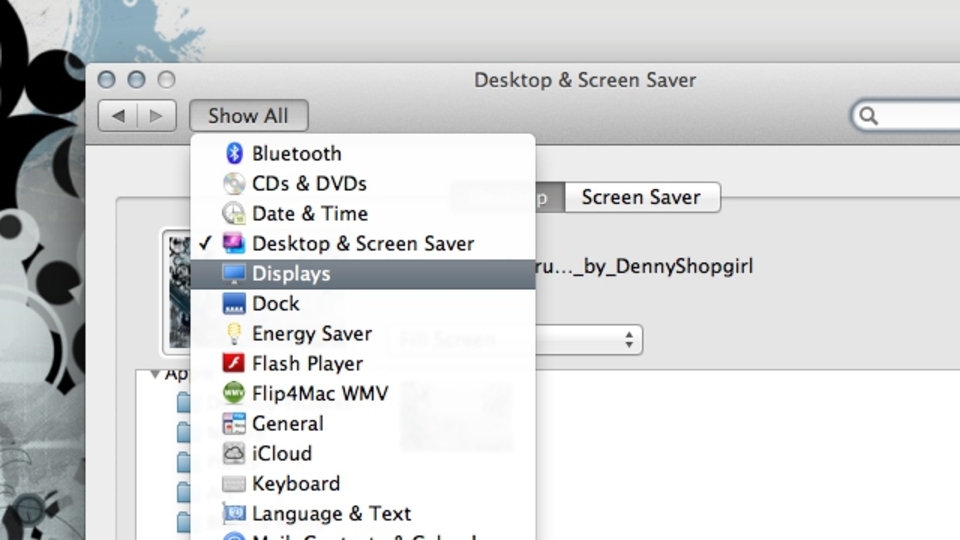Screen dimensions: 960x540
Task: Select iCloud in the menu
Action: 363,453
